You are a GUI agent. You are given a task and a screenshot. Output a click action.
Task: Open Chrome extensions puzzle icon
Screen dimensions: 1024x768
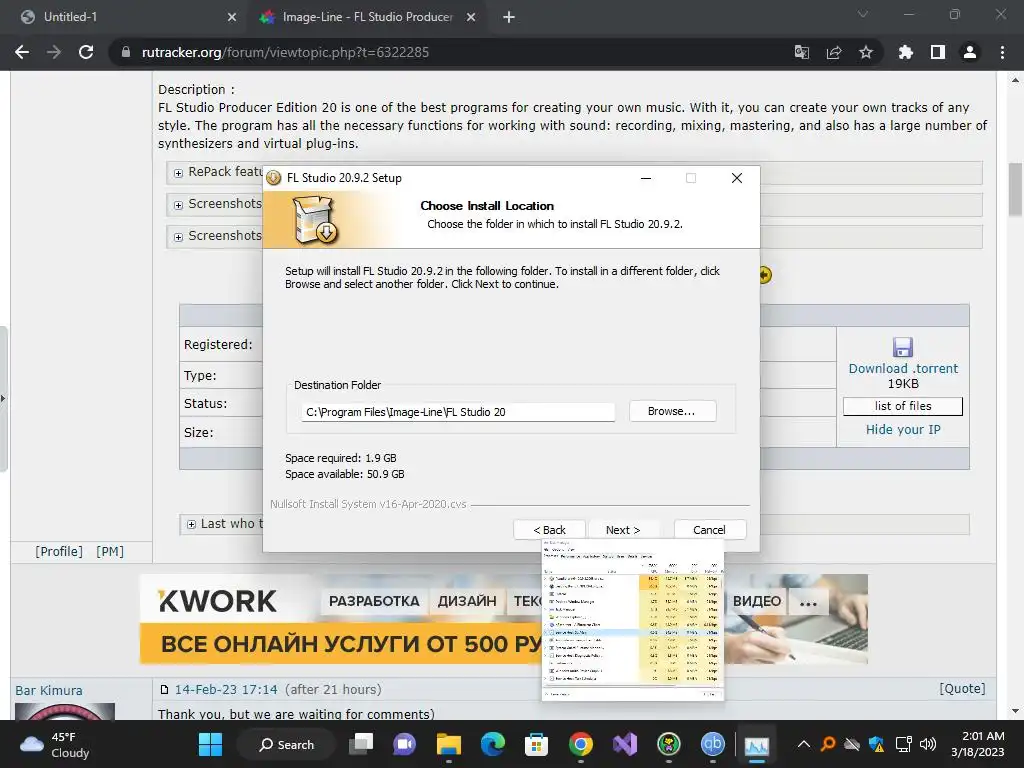point(906,52)
